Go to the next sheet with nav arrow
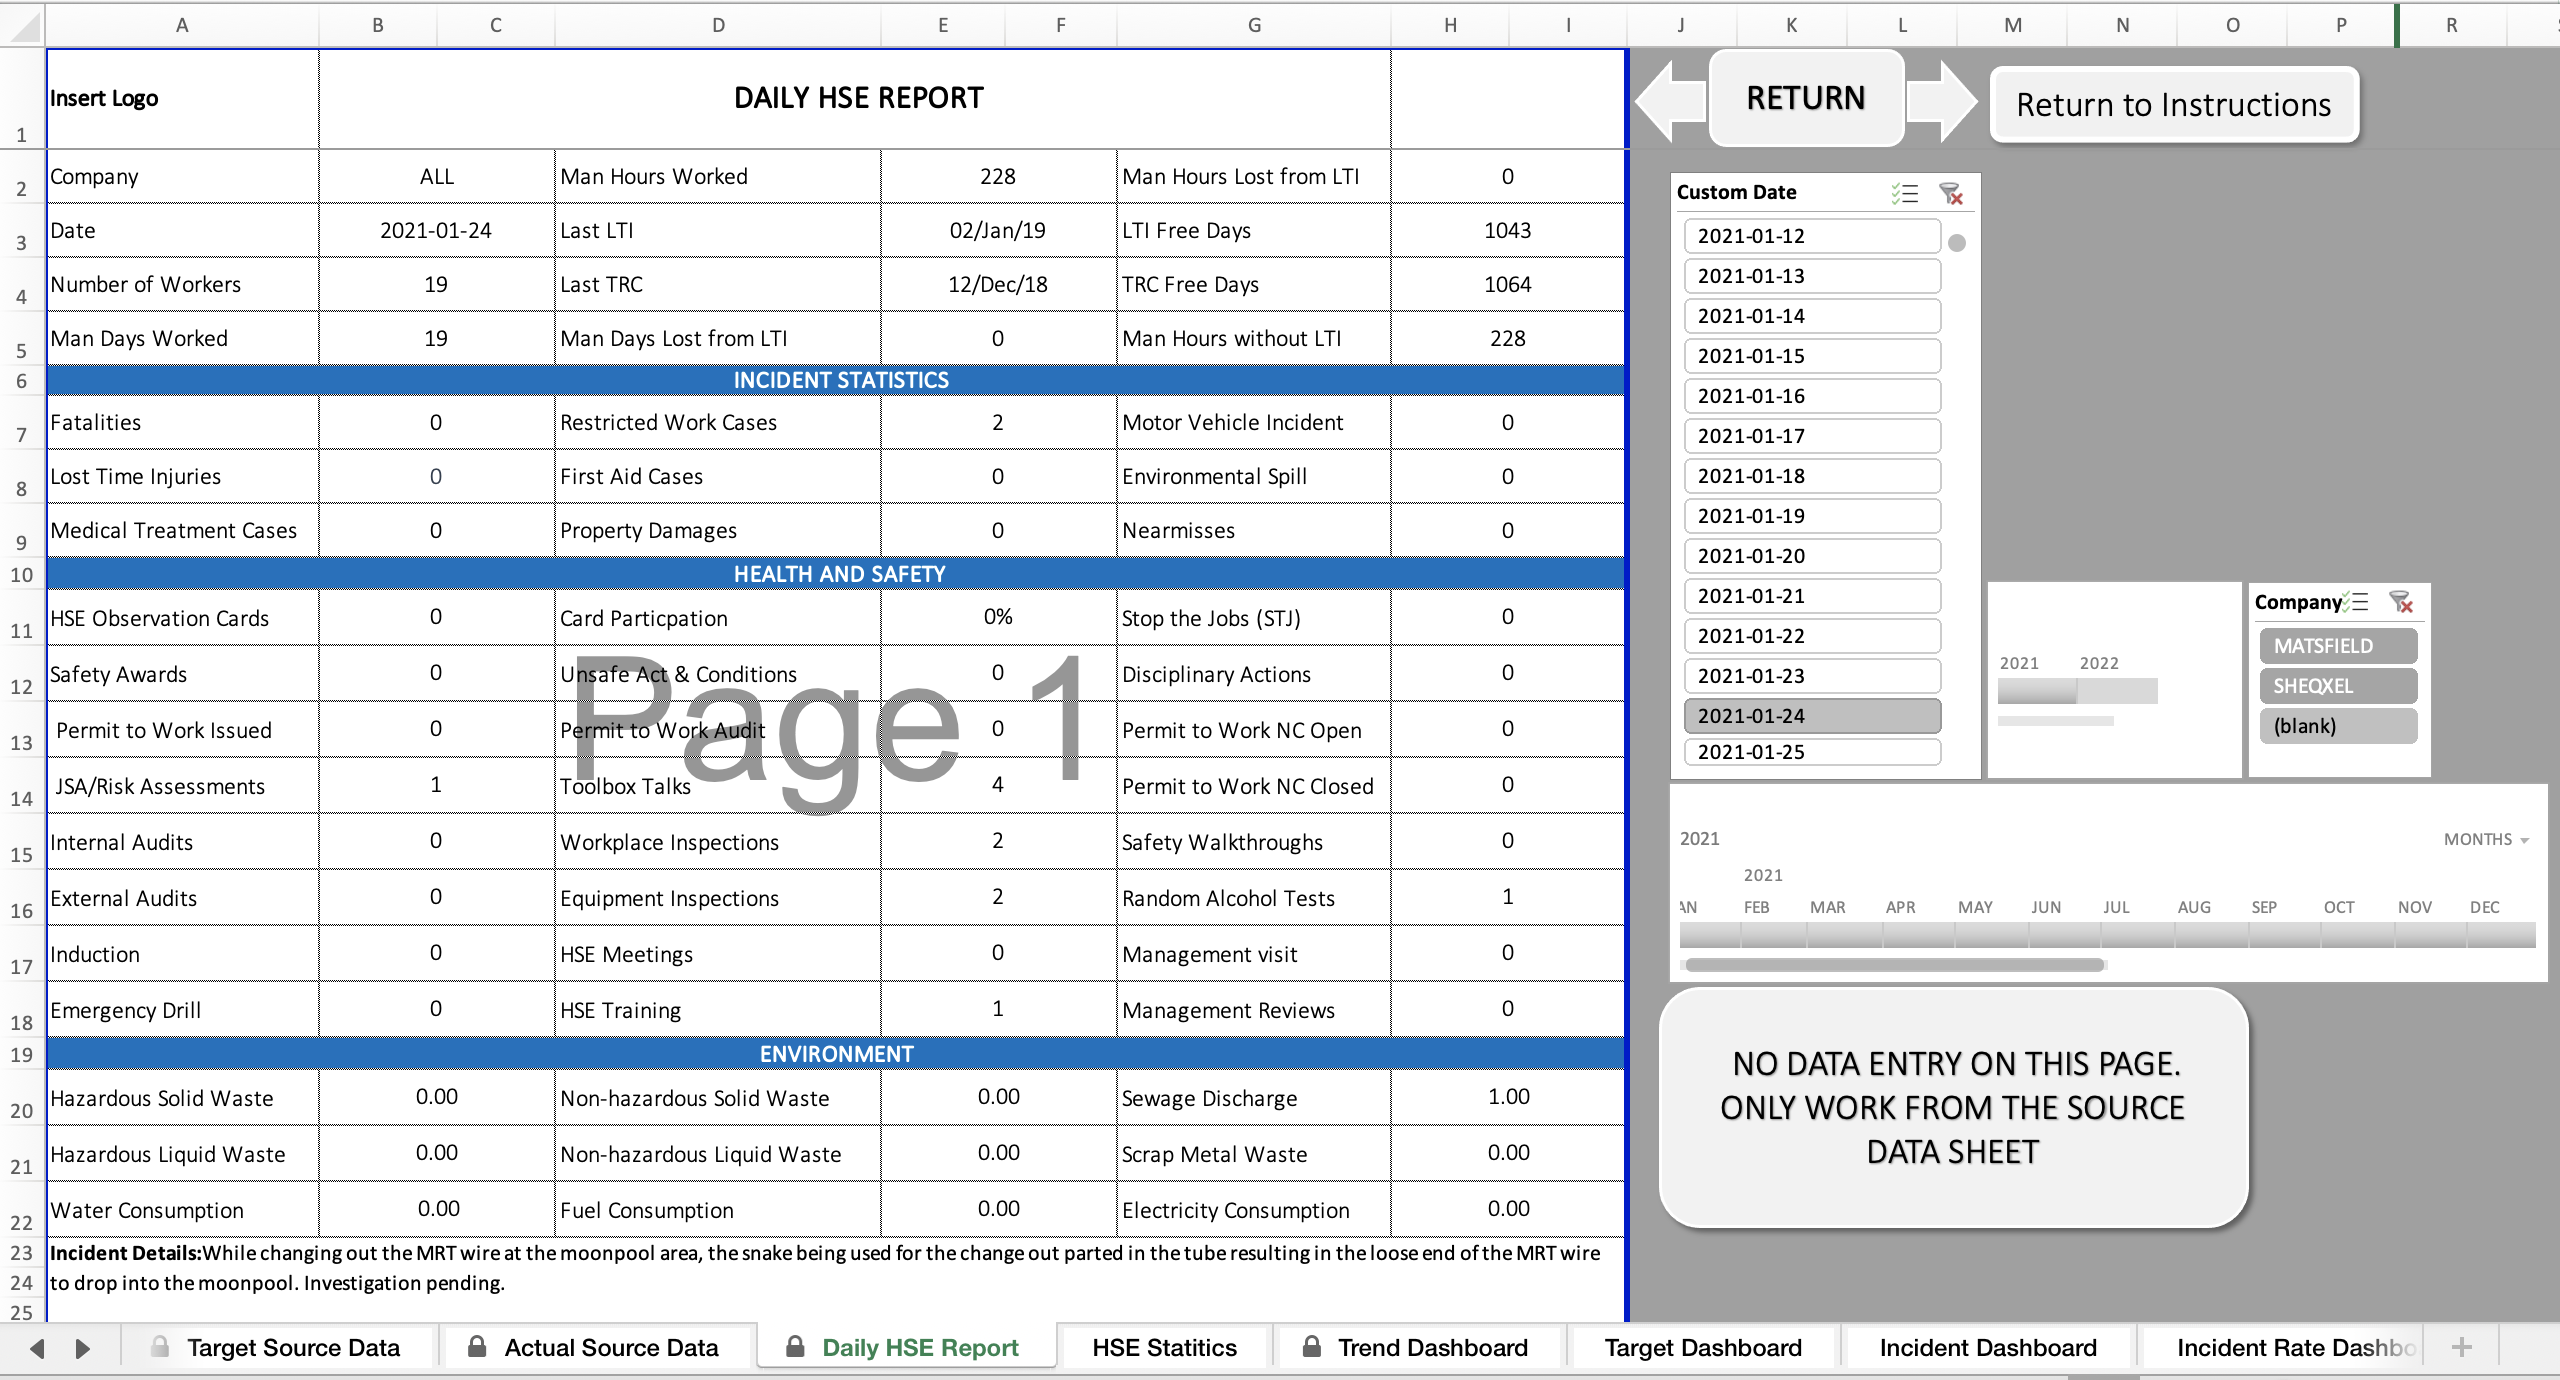Image resolution: width=2560 pixels, height=1380 pixels. (83, 1348)
